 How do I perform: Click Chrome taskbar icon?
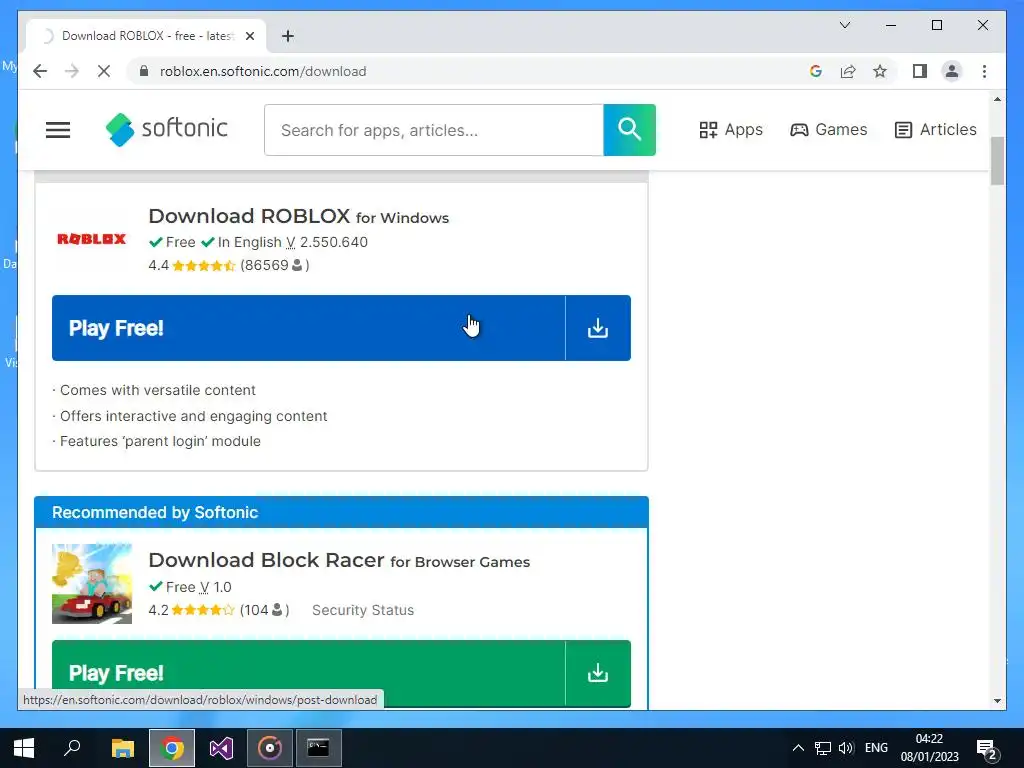tap(172, 748)
